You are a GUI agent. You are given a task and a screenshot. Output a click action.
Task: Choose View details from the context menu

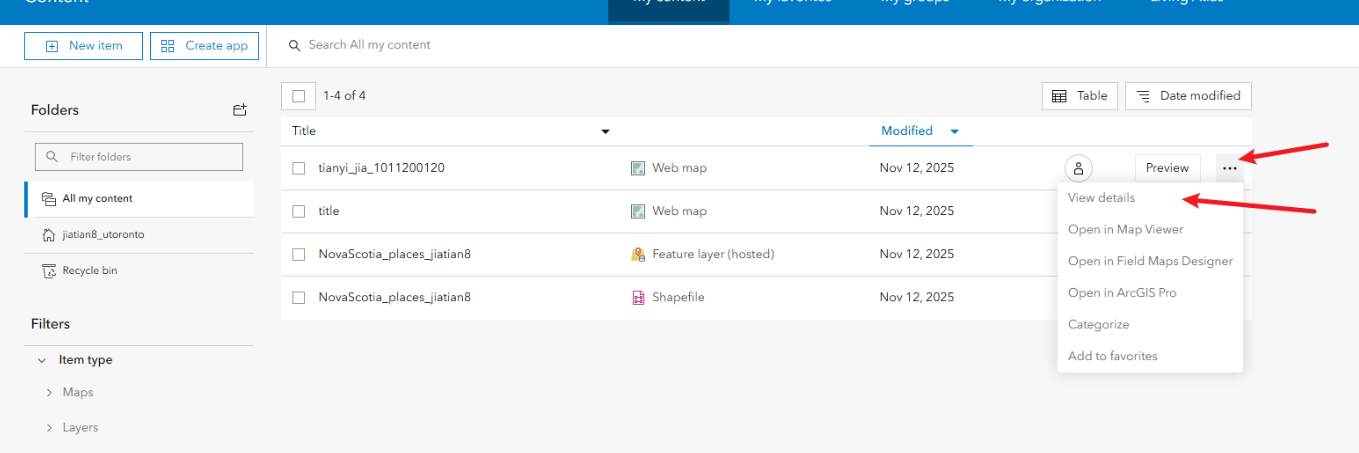pos(1101,198)
